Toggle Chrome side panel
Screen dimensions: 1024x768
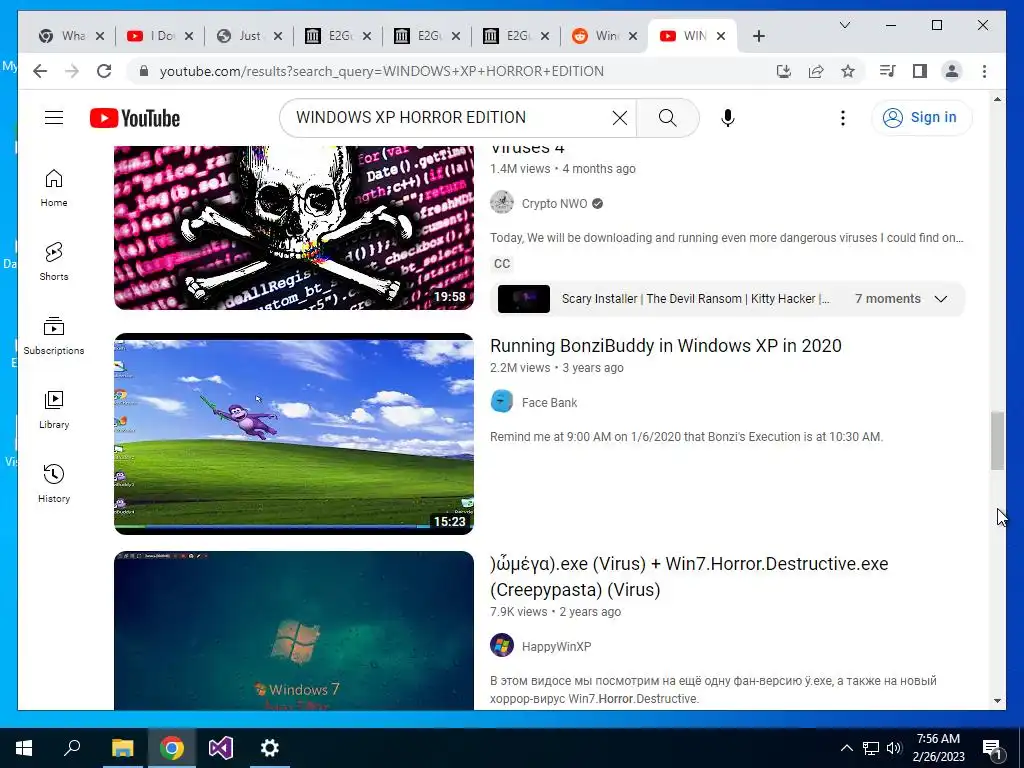coord(920,71)
